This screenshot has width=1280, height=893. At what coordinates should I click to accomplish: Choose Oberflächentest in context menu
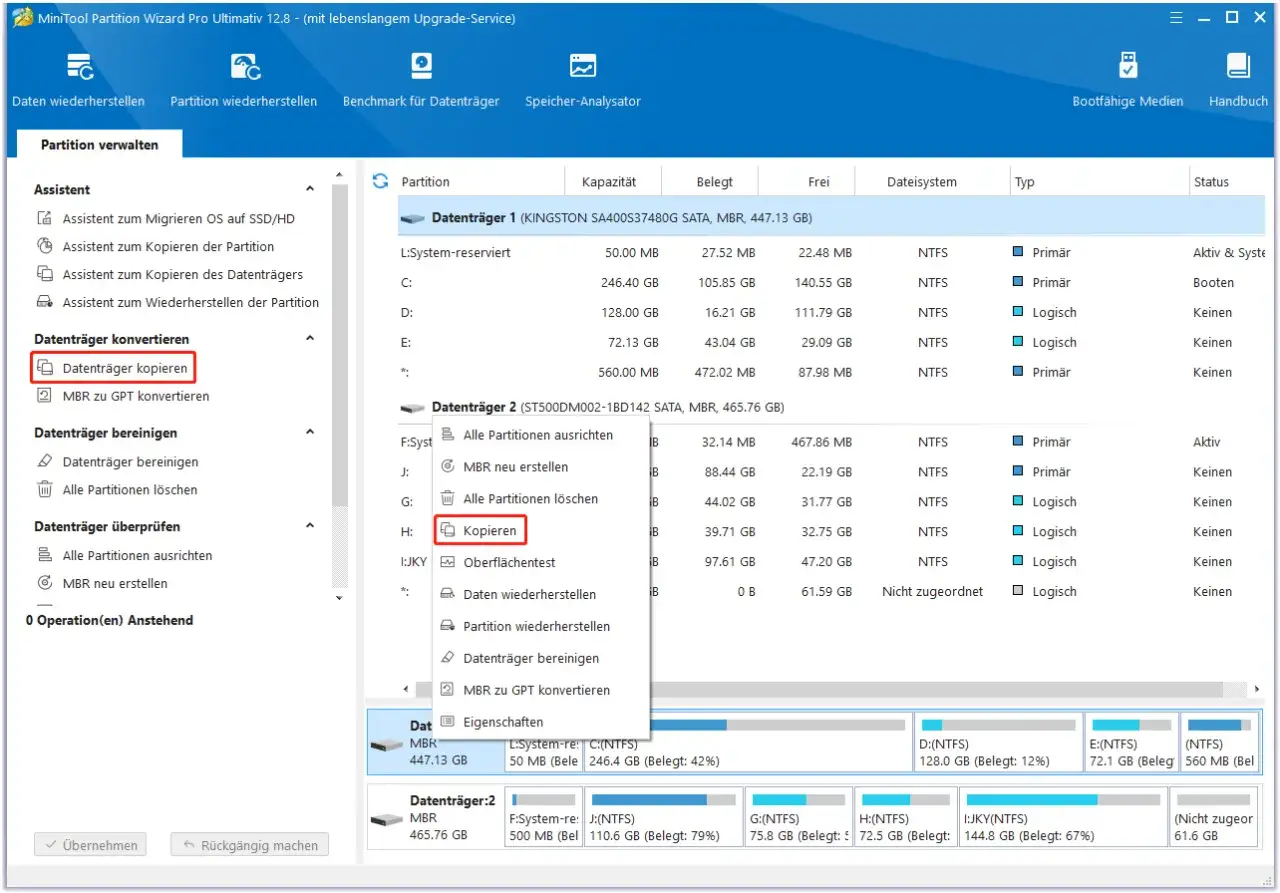click(x=541, y=562)
